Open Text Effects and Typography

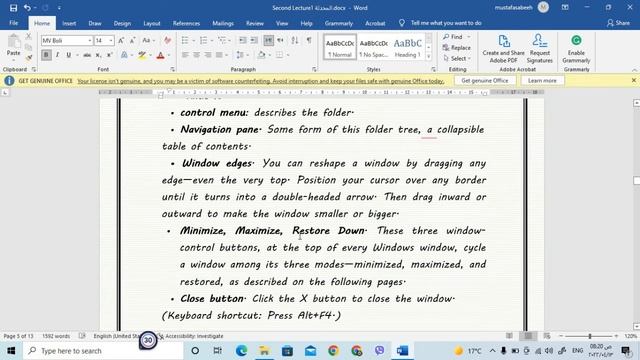pyautogui.click(x=124, y=55)
